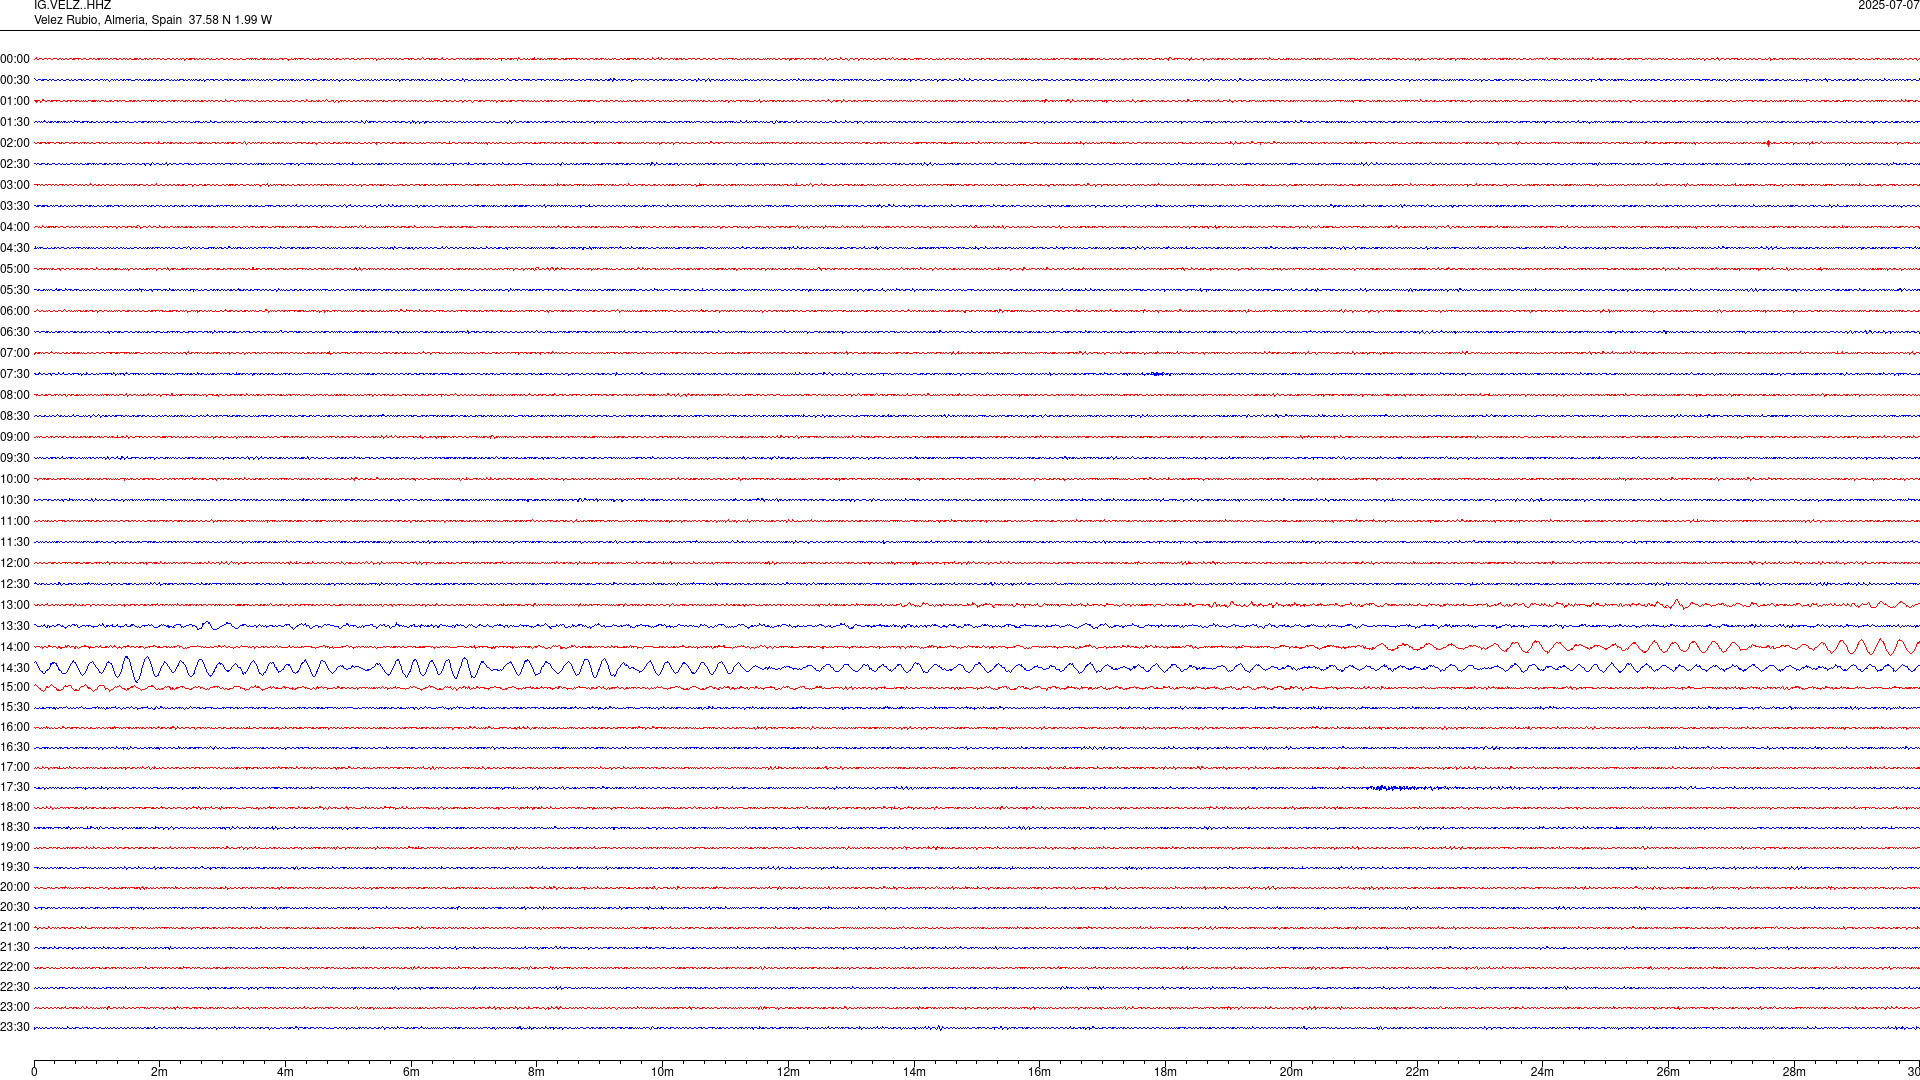Click the 19:00 time row label

tap(15, 847)
